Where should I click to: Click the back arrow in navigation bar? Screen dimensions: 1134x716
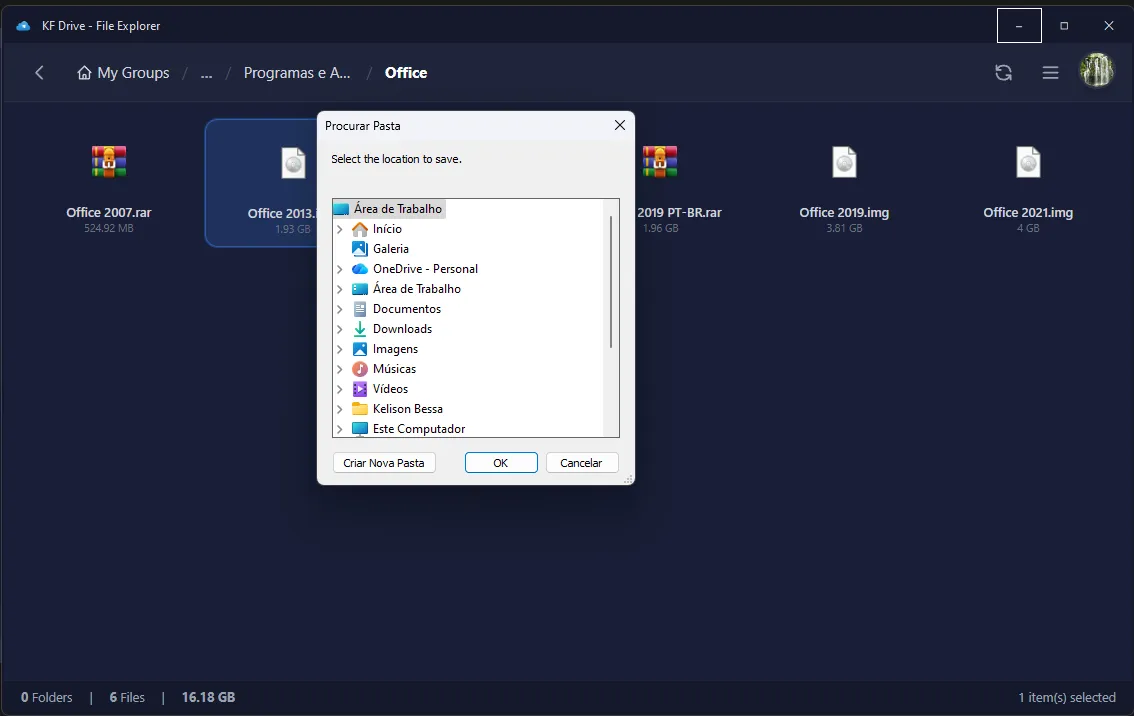[39, 73]
